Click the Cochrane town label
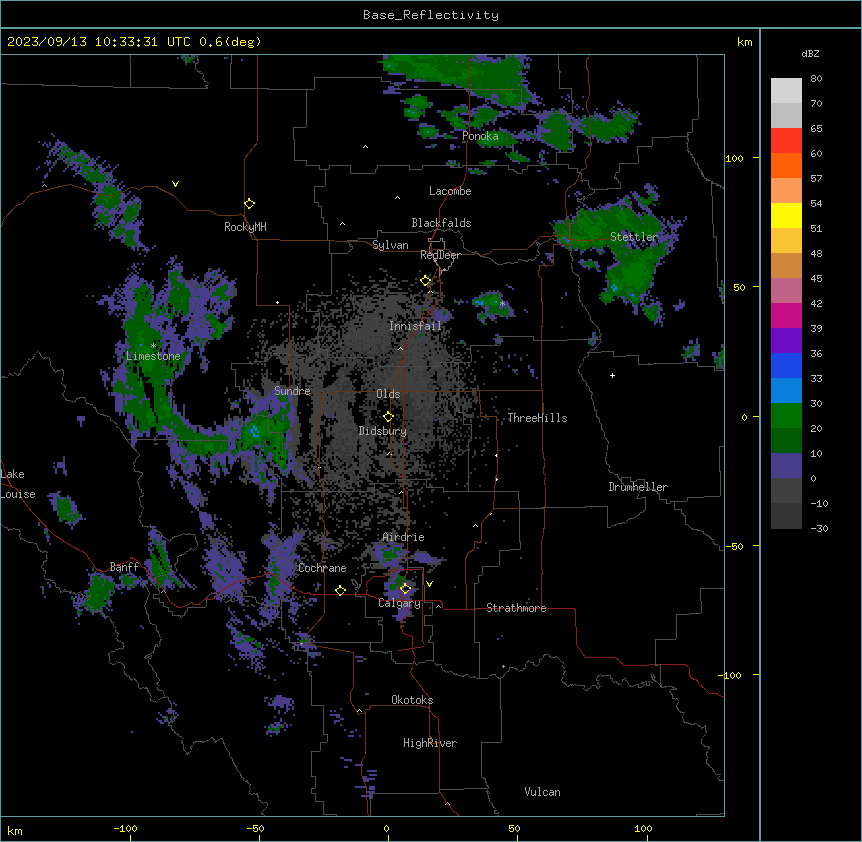Image resolution: width=862 pixels, height=842 pixels. click(322, 568)
